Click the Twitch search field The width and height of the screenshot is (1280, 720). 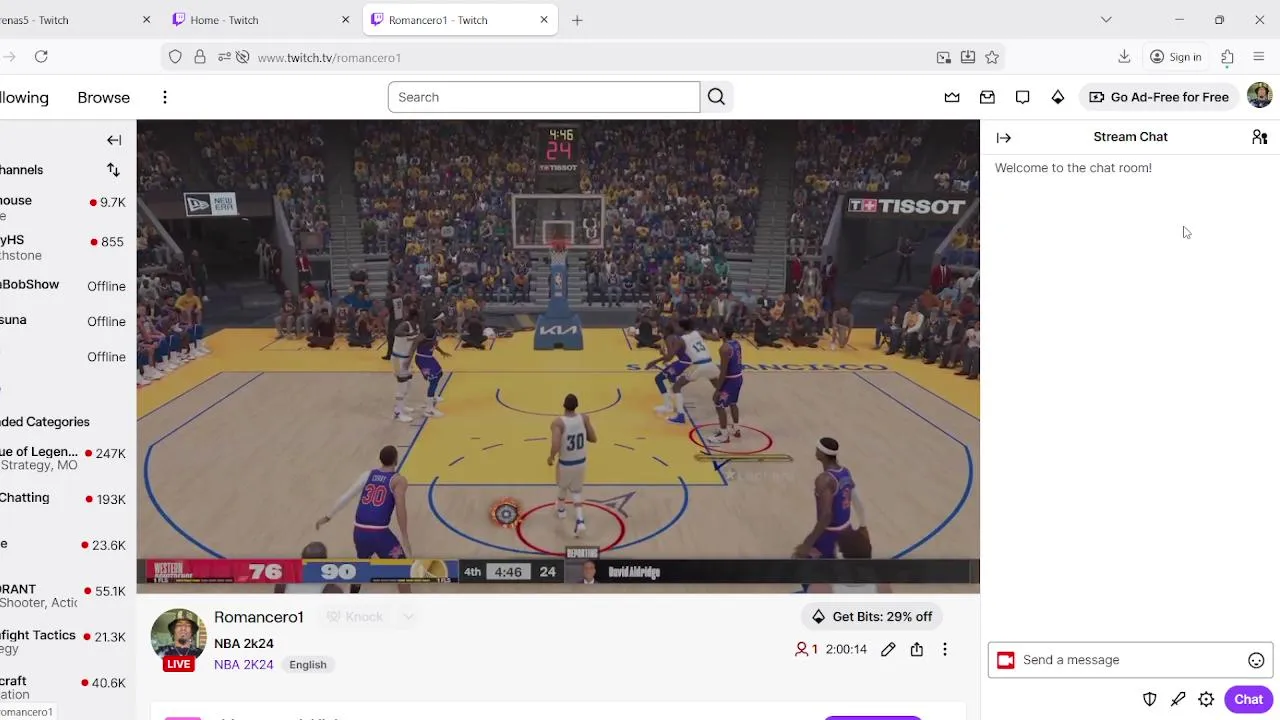544,97
